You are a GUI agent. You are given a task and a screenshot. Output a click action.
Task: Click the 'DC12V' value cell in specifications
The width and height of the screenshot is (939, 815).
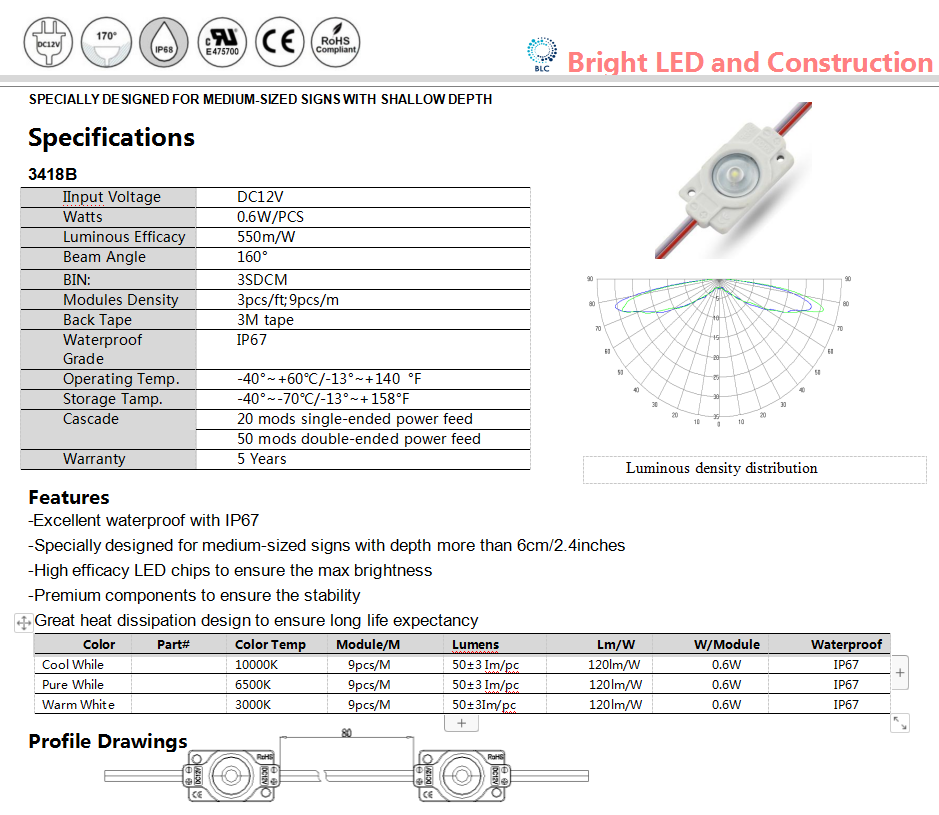pos(363,197)
